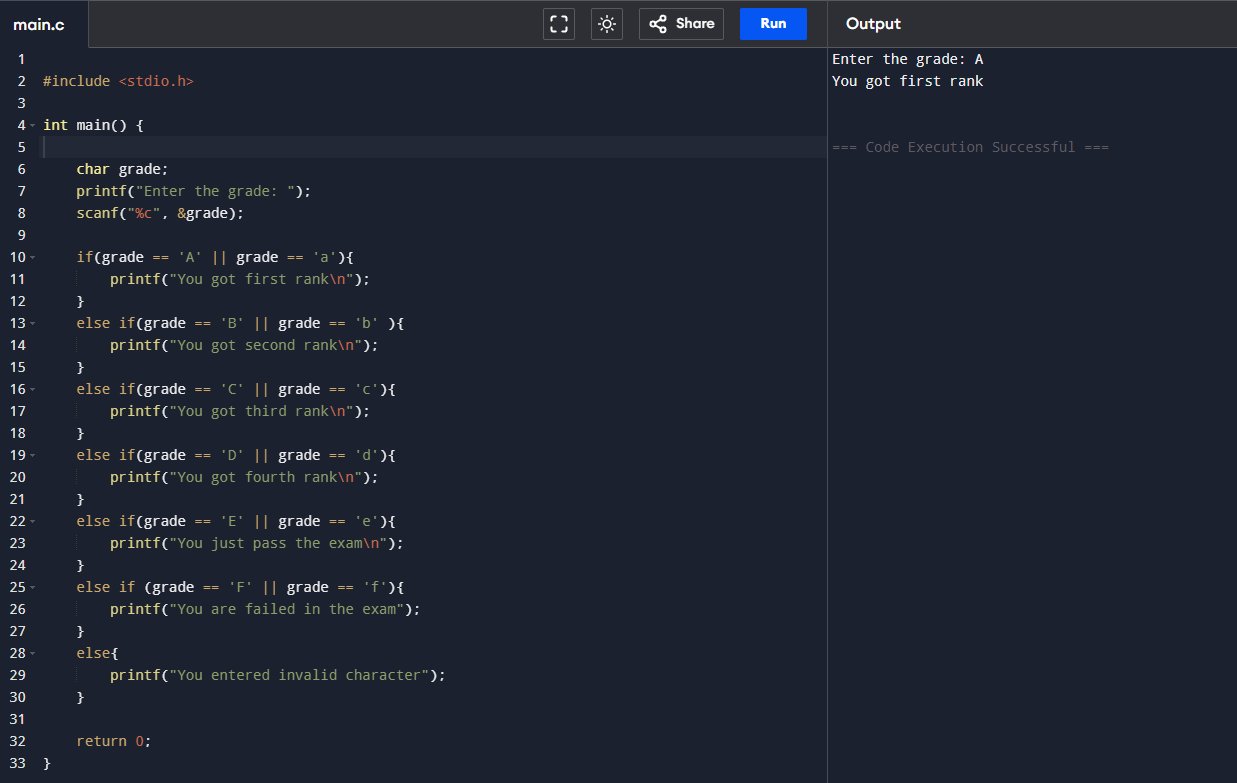Collapse the else block on line 28
This screenshot has height=783, width=1237.
(x=33, y=654)
